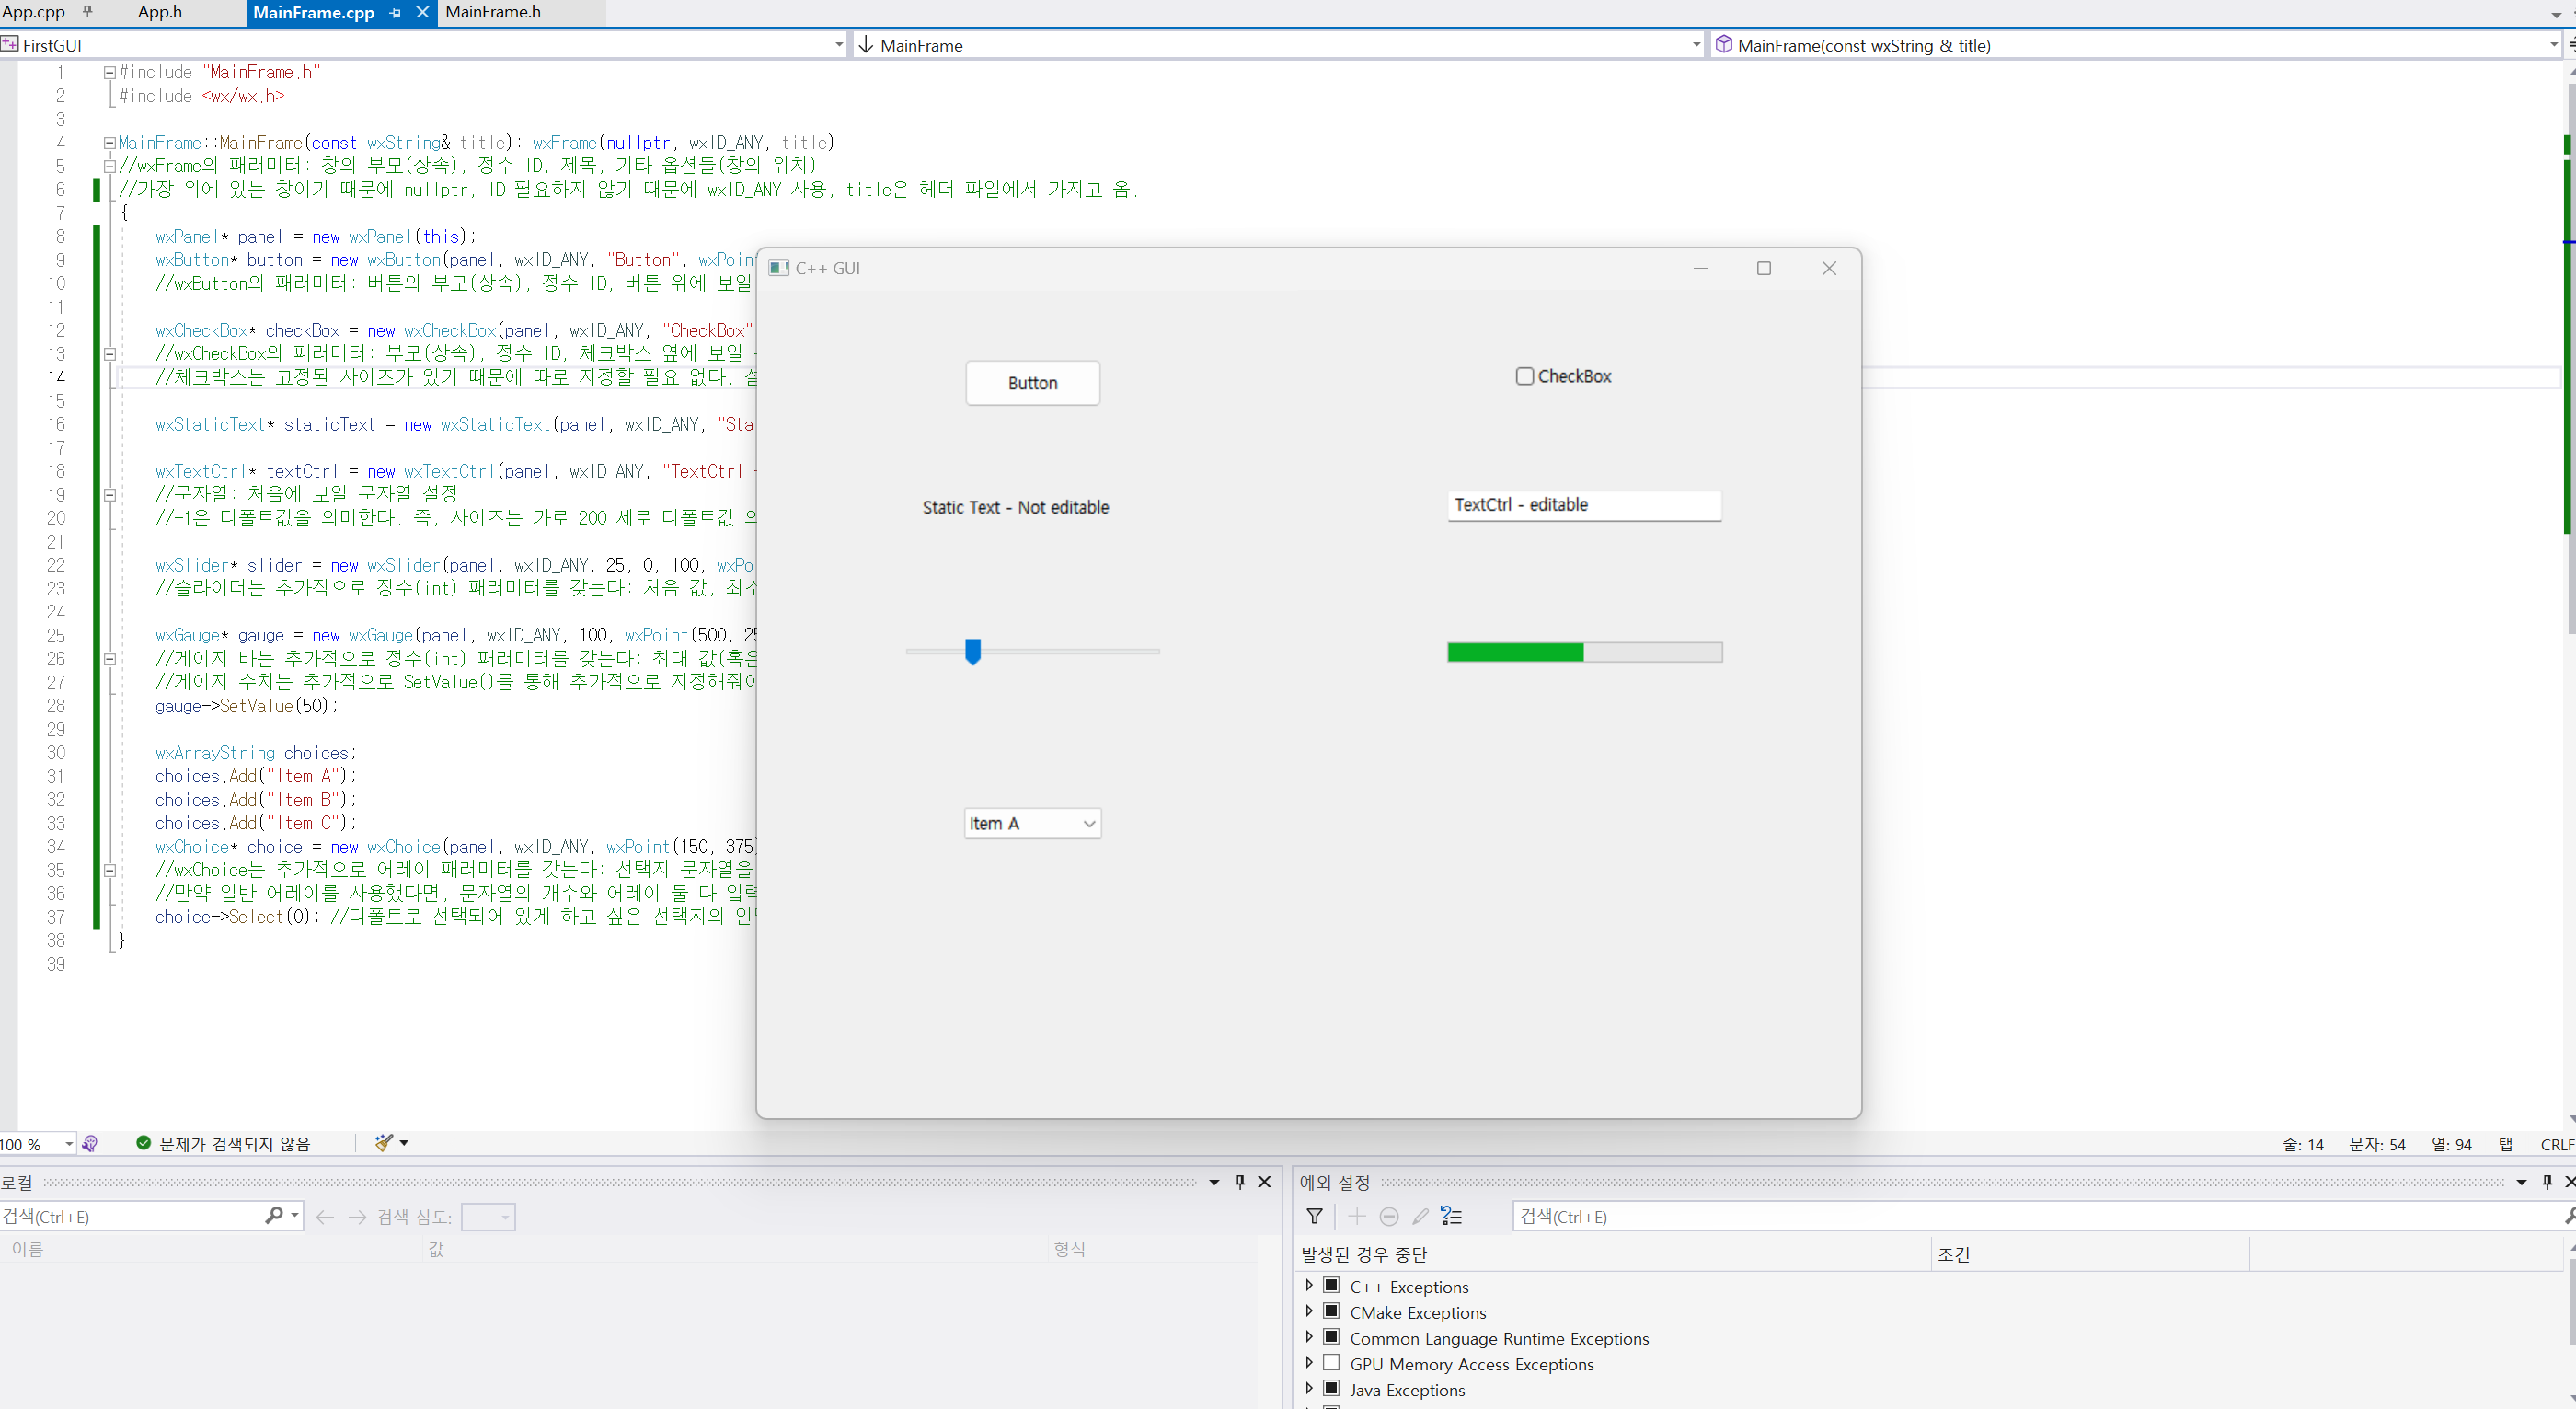This screenshot has height=1409, width=2576.
Task: Click the code cleanup broom icon
Action: (384, 1142)
